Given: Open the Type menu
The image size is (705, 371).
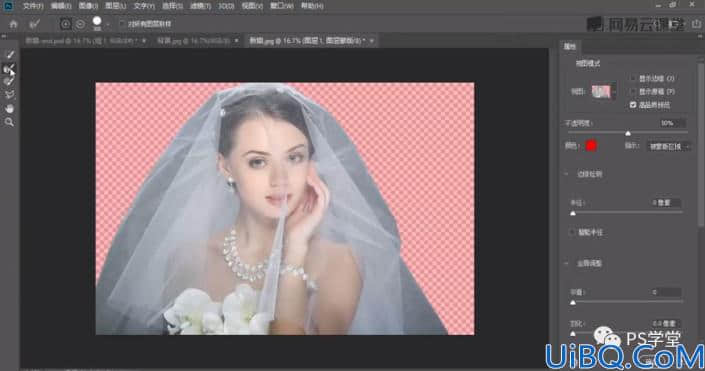Looking at the screenshot, I should pyautogui.click(x=144, y=6).
